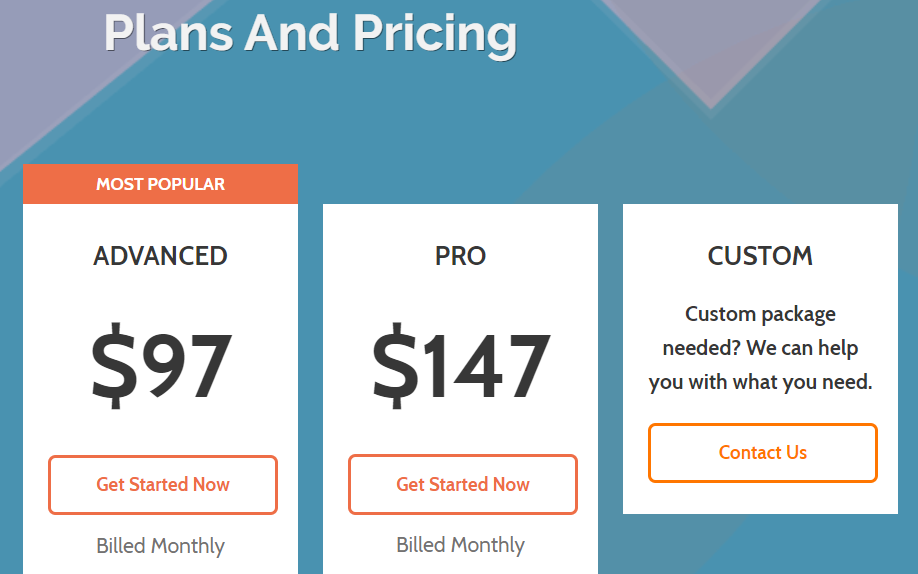Click the custom package description text
The height and width of the screenshot is (574, 918).
761,348
